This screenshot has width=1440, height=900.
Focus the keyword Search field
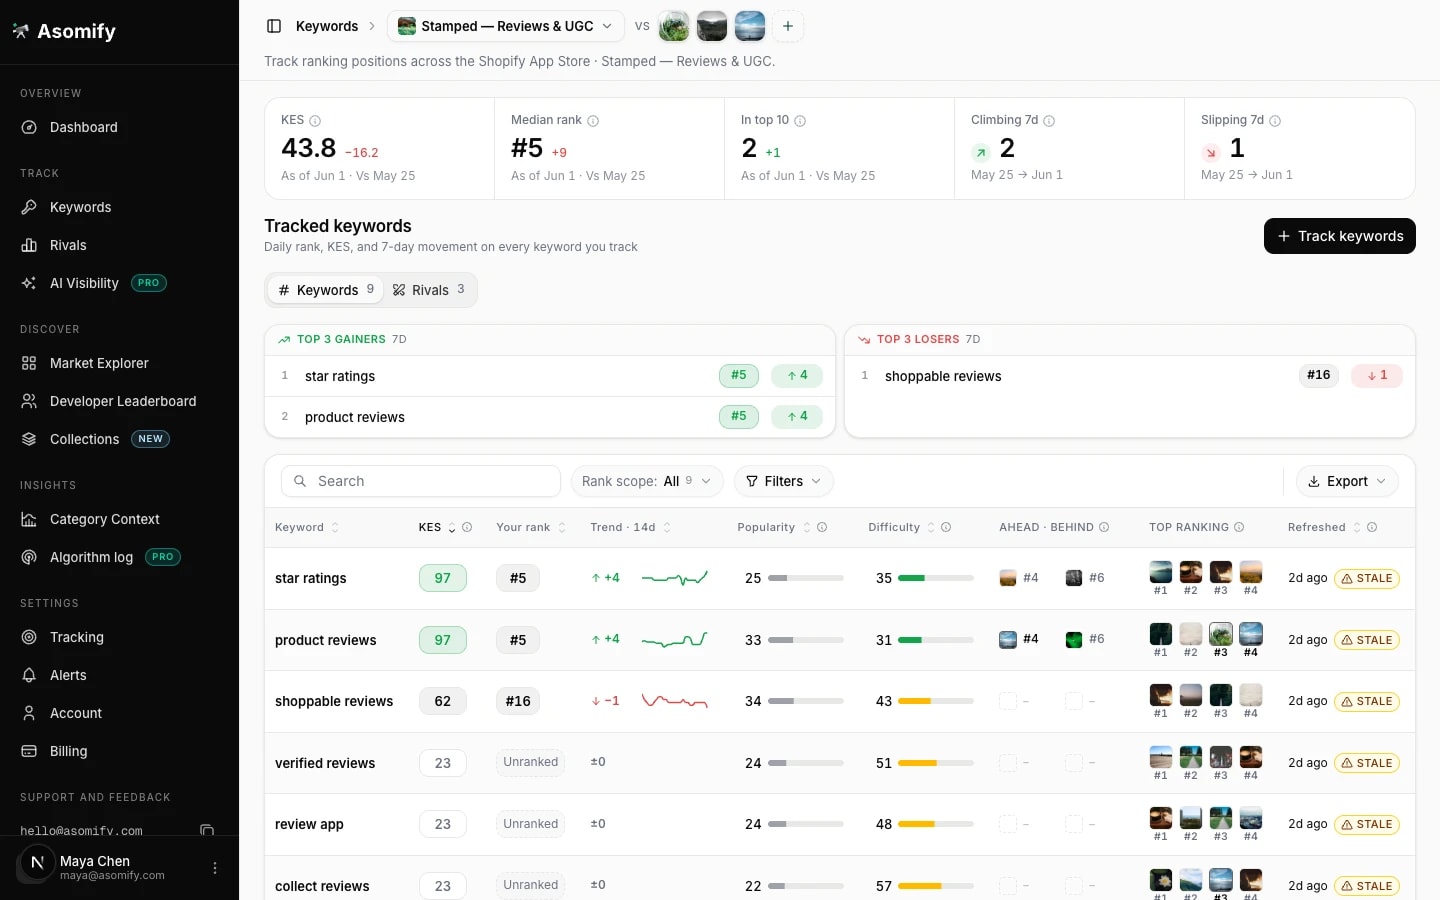(421, 481)
